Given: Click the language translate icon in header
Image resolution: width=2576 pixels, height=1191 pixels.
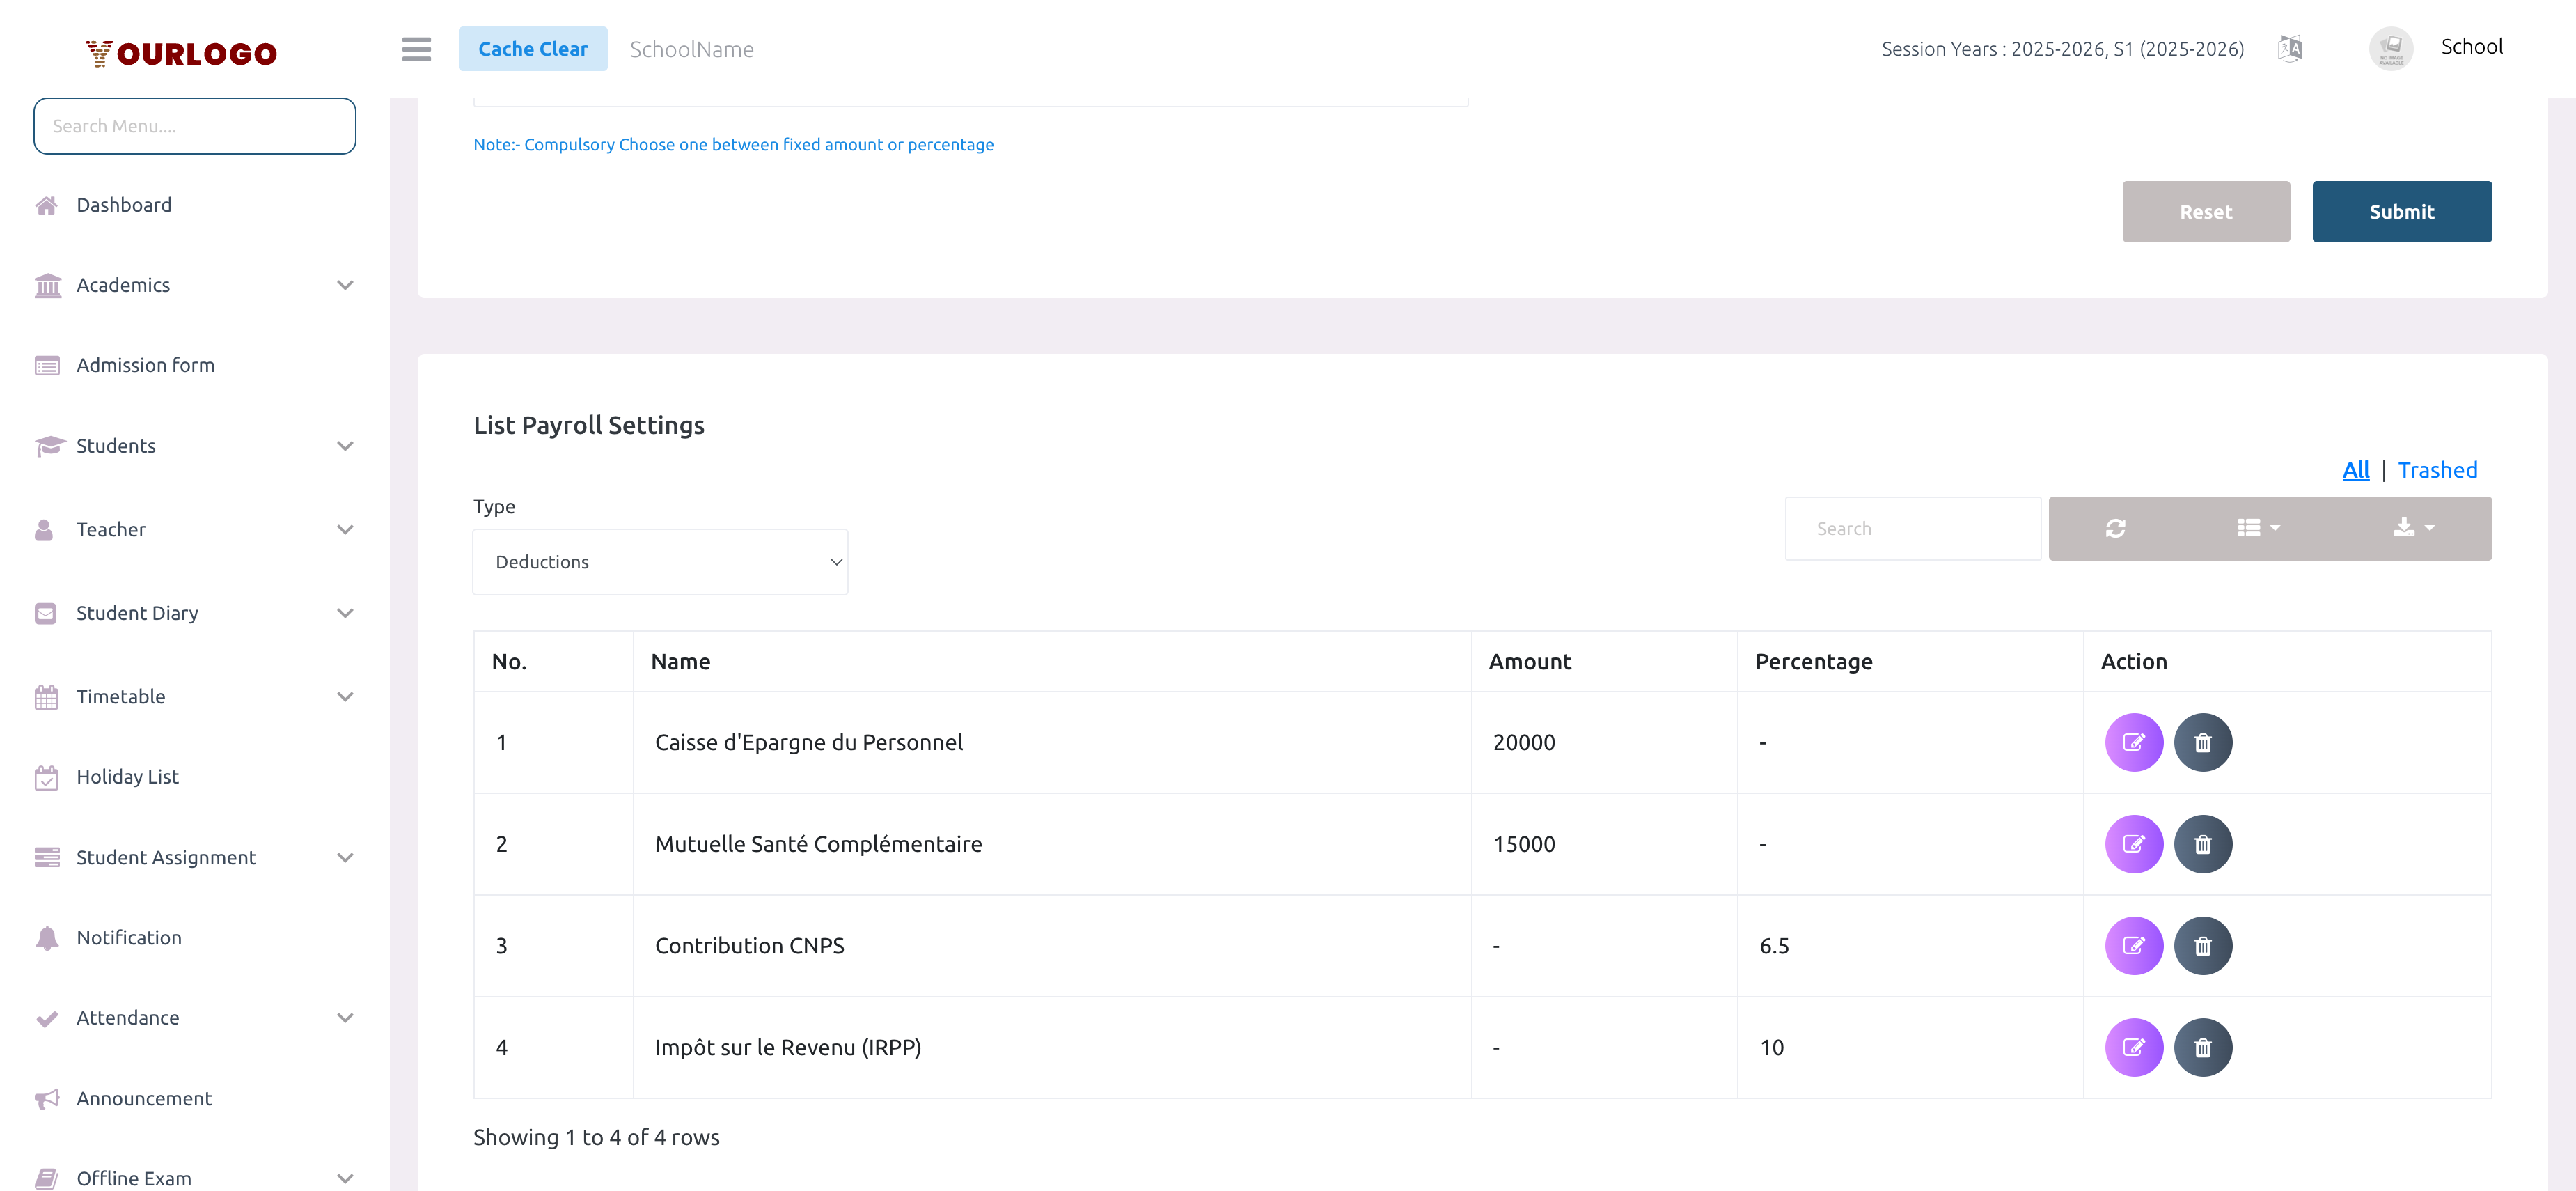Looking at the screenshot, I should (x=2290, y=48).
